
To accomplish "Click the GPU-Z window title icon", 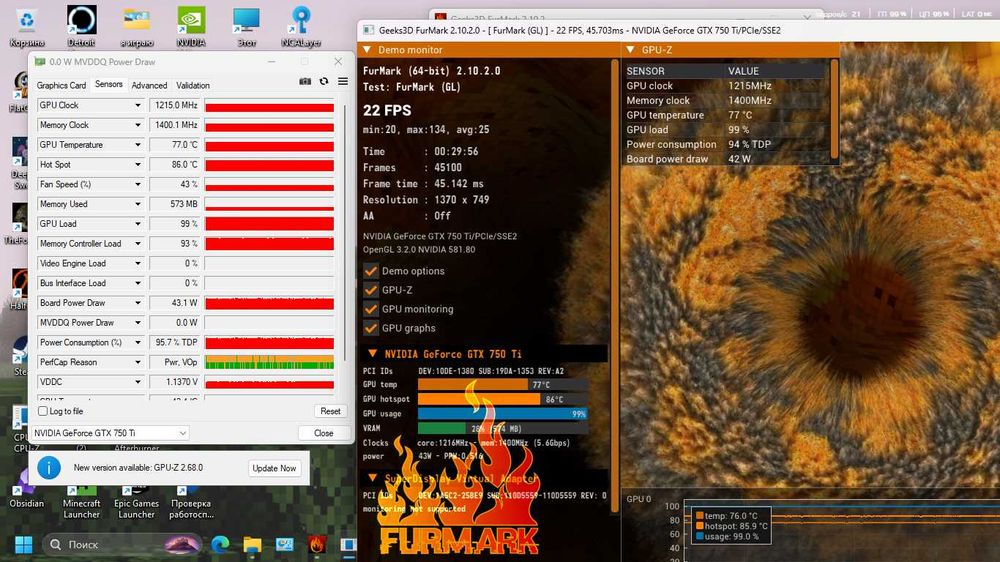I will click(x=40, y=62).
